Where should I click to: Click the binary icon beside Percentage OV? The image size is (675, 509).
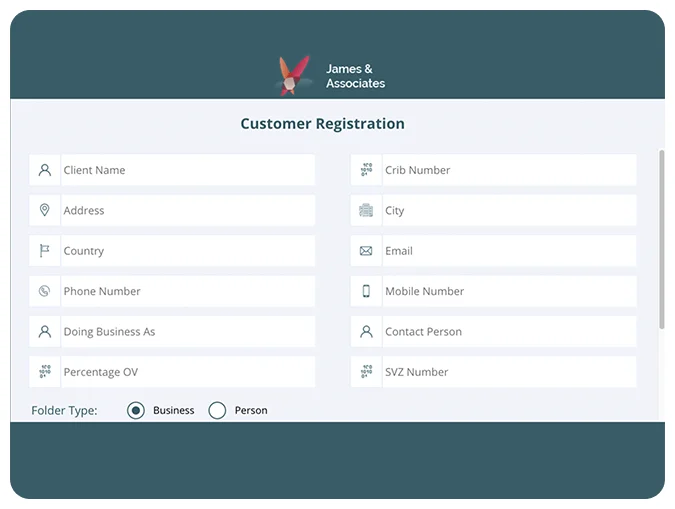pos(45,372)
